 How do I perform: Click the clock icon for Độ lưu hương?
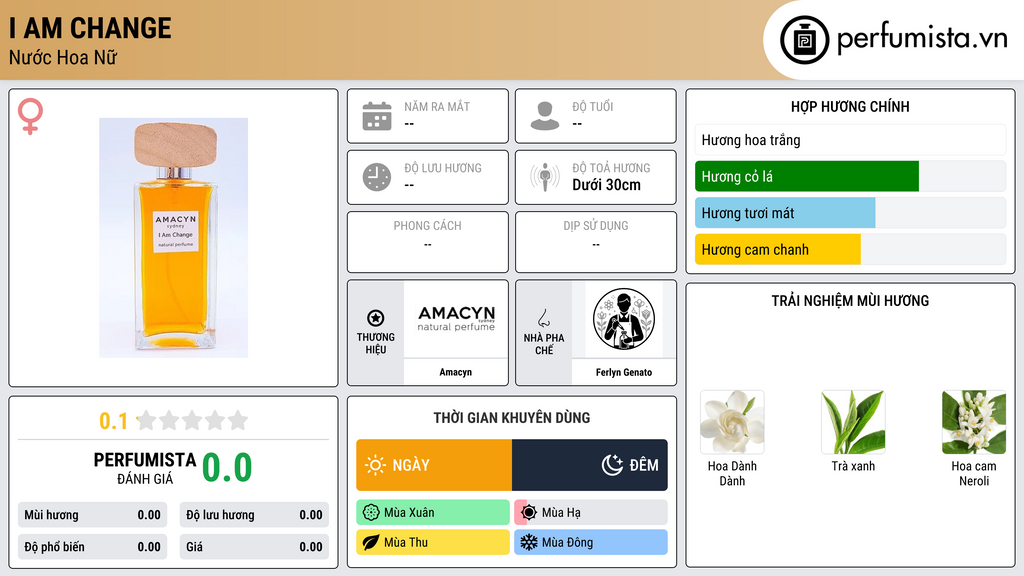[377, 177]
